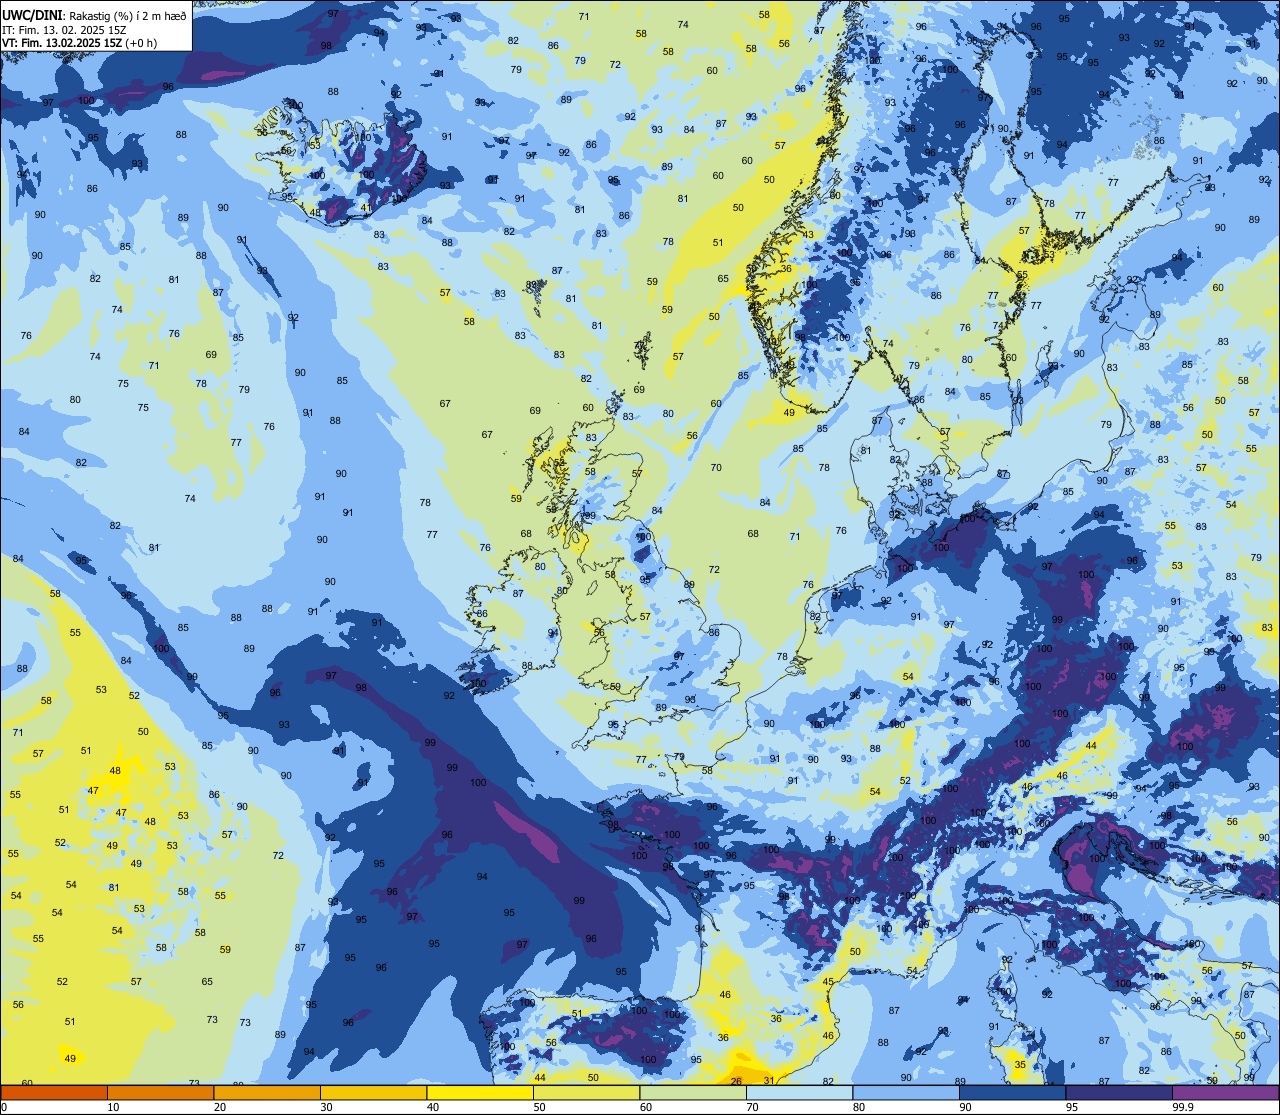Screen dimensions: 1280x1115
Task: Click the legend tick label '99.9'
Action: tap(1183, 1106)
